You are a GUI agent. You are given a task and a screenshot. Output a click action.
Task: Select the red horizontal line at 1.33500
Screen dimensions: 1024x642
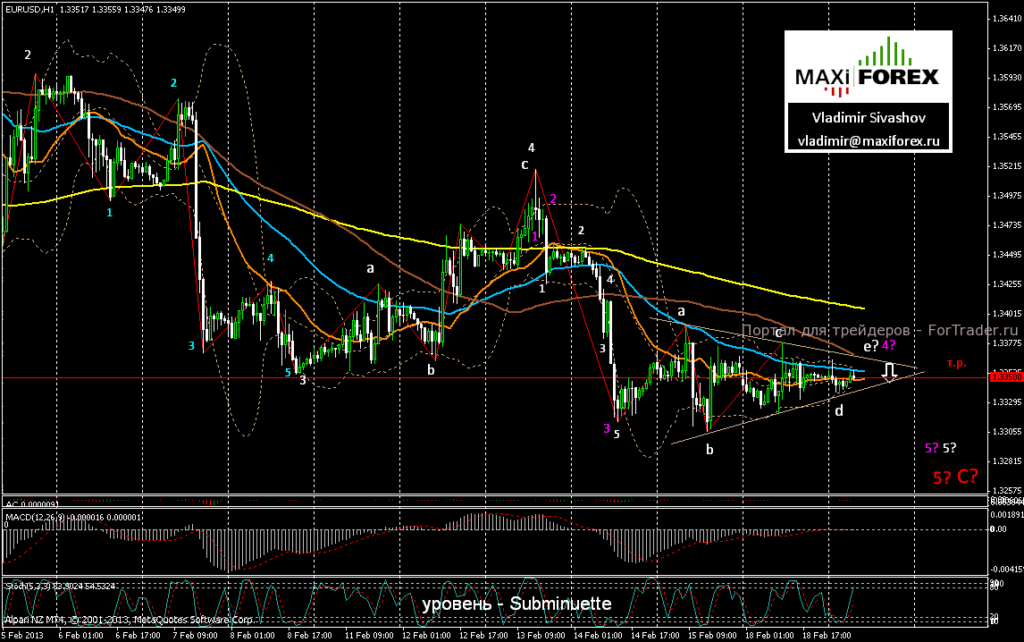click(495, 377)
